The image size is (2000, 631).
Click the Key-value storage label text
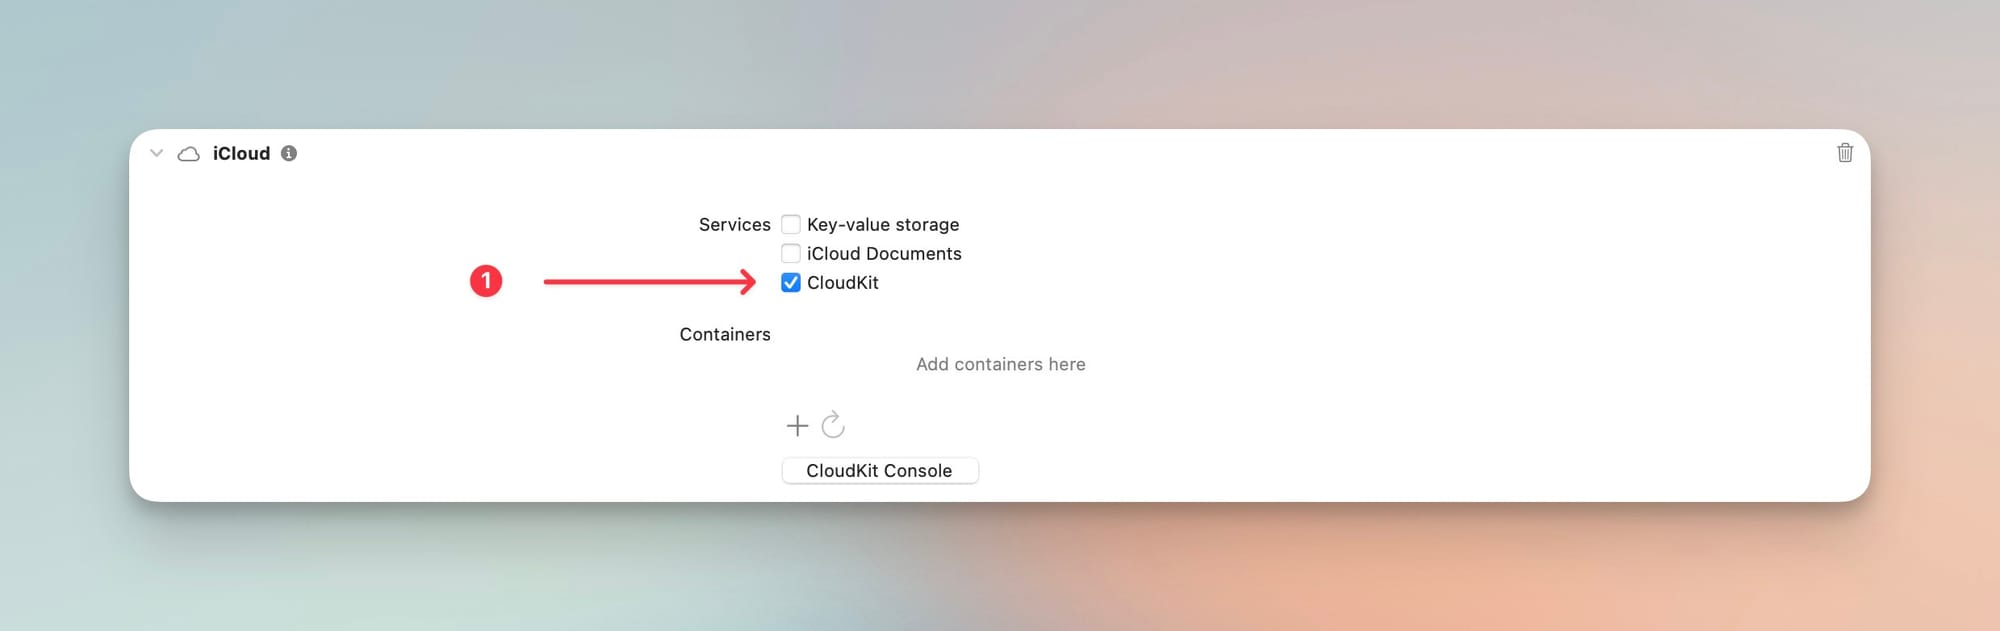[883, 224]
